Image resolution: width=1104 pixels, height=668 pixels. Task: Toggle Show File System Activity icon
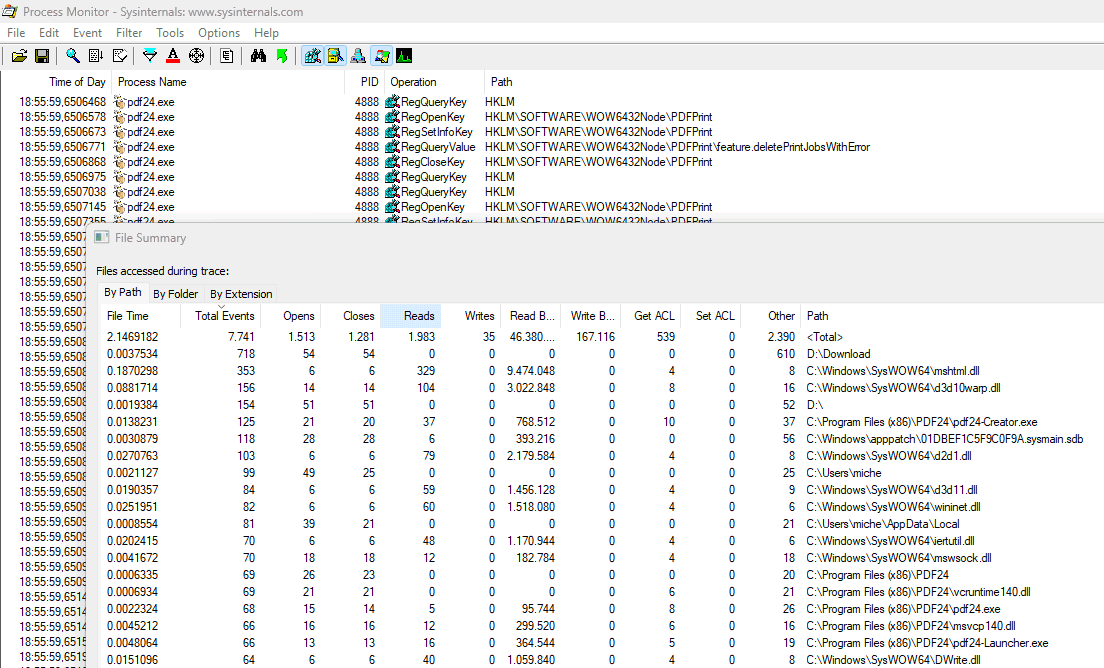click(335, 56)
